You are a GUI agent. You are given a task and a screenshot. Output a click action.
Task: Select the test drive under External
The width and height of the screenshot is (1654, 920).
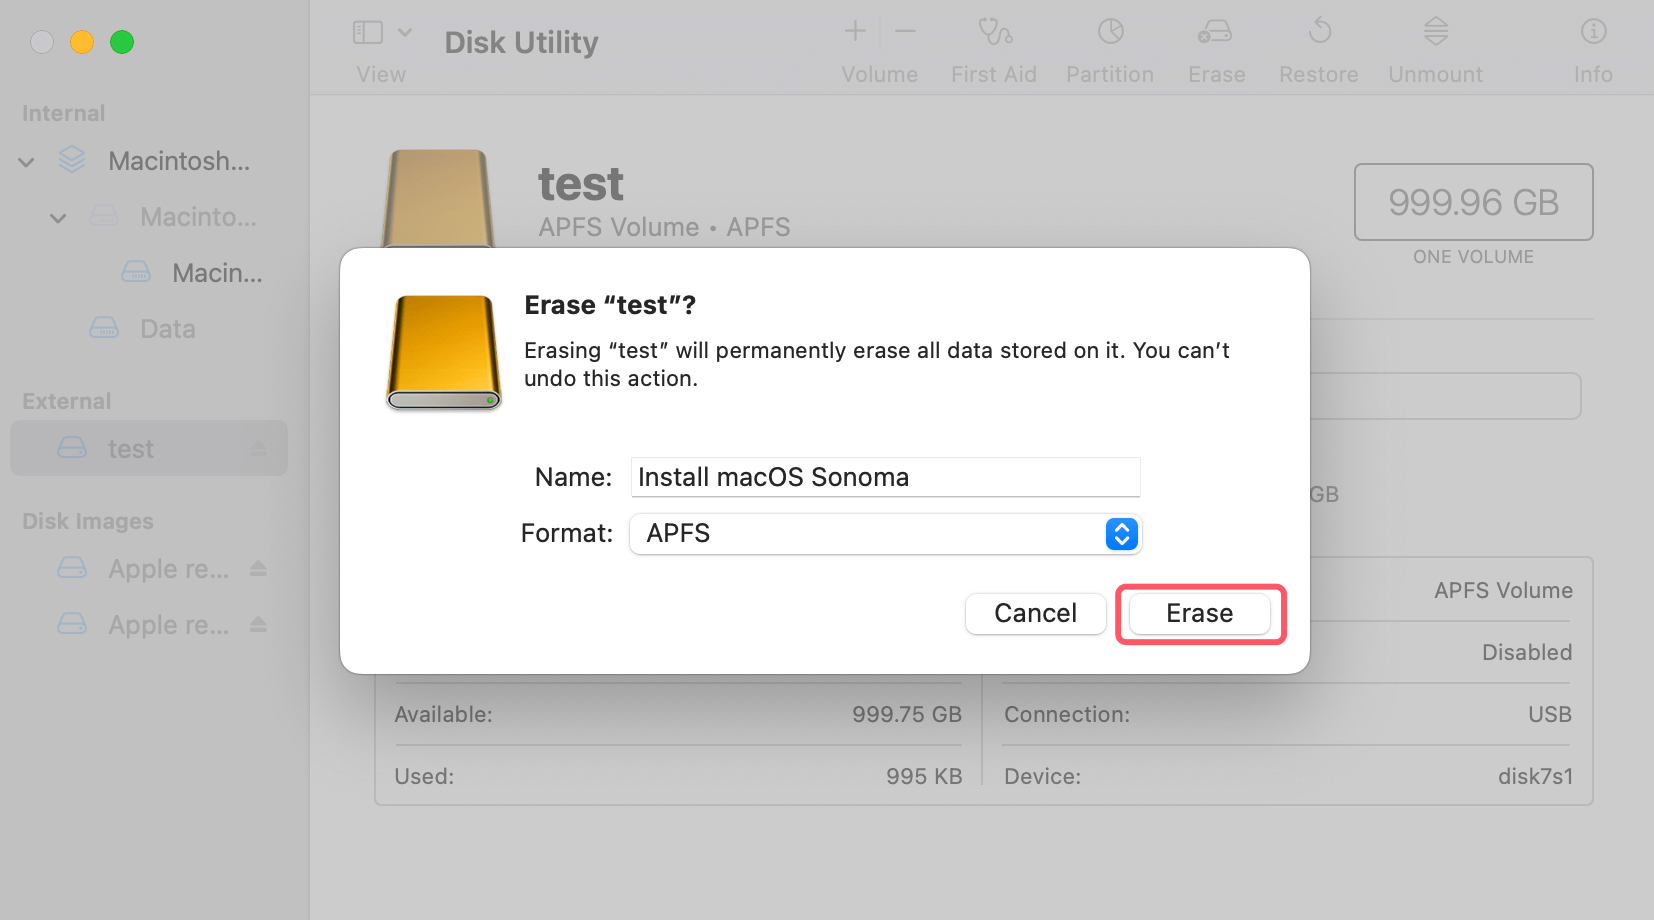[x=131, y=449]
